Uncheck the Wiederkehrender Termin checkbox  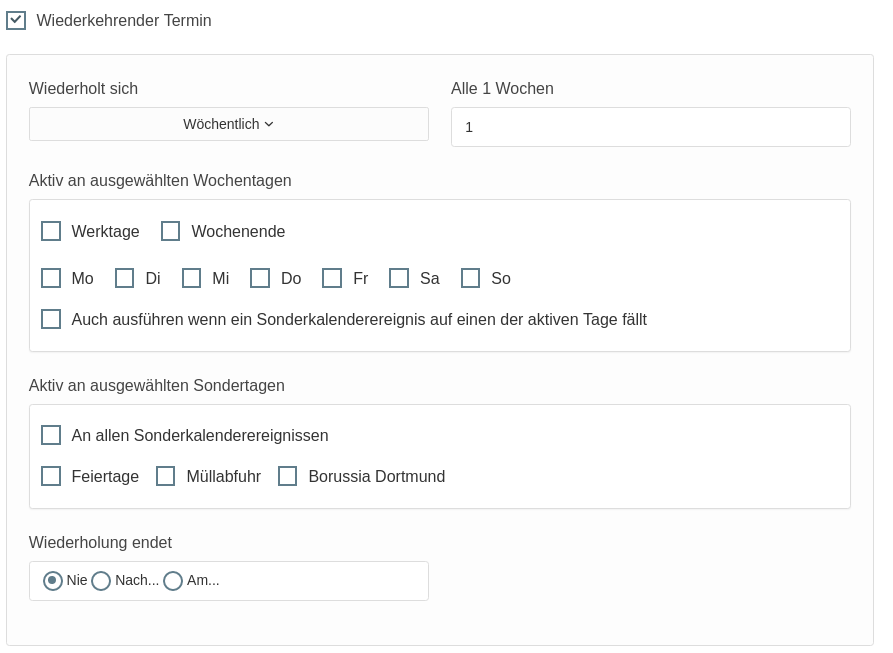pos(16,20)
